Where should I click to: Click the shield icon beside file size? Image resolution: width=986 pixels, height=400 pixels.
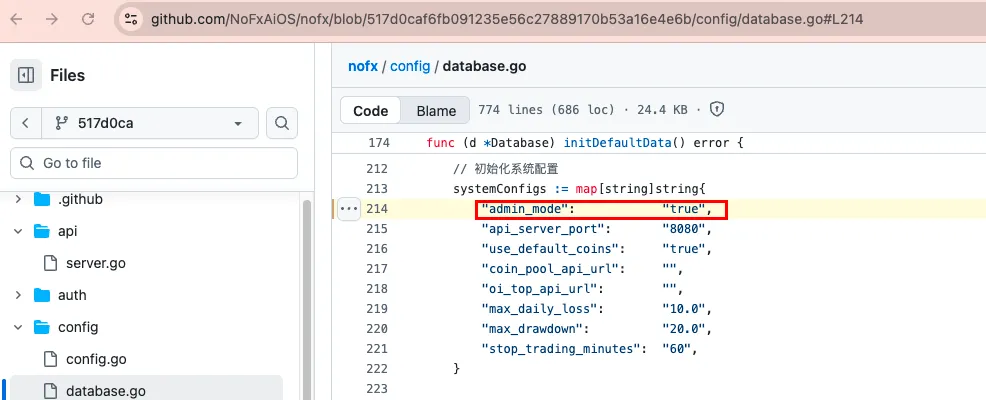(x=716, y=109)
